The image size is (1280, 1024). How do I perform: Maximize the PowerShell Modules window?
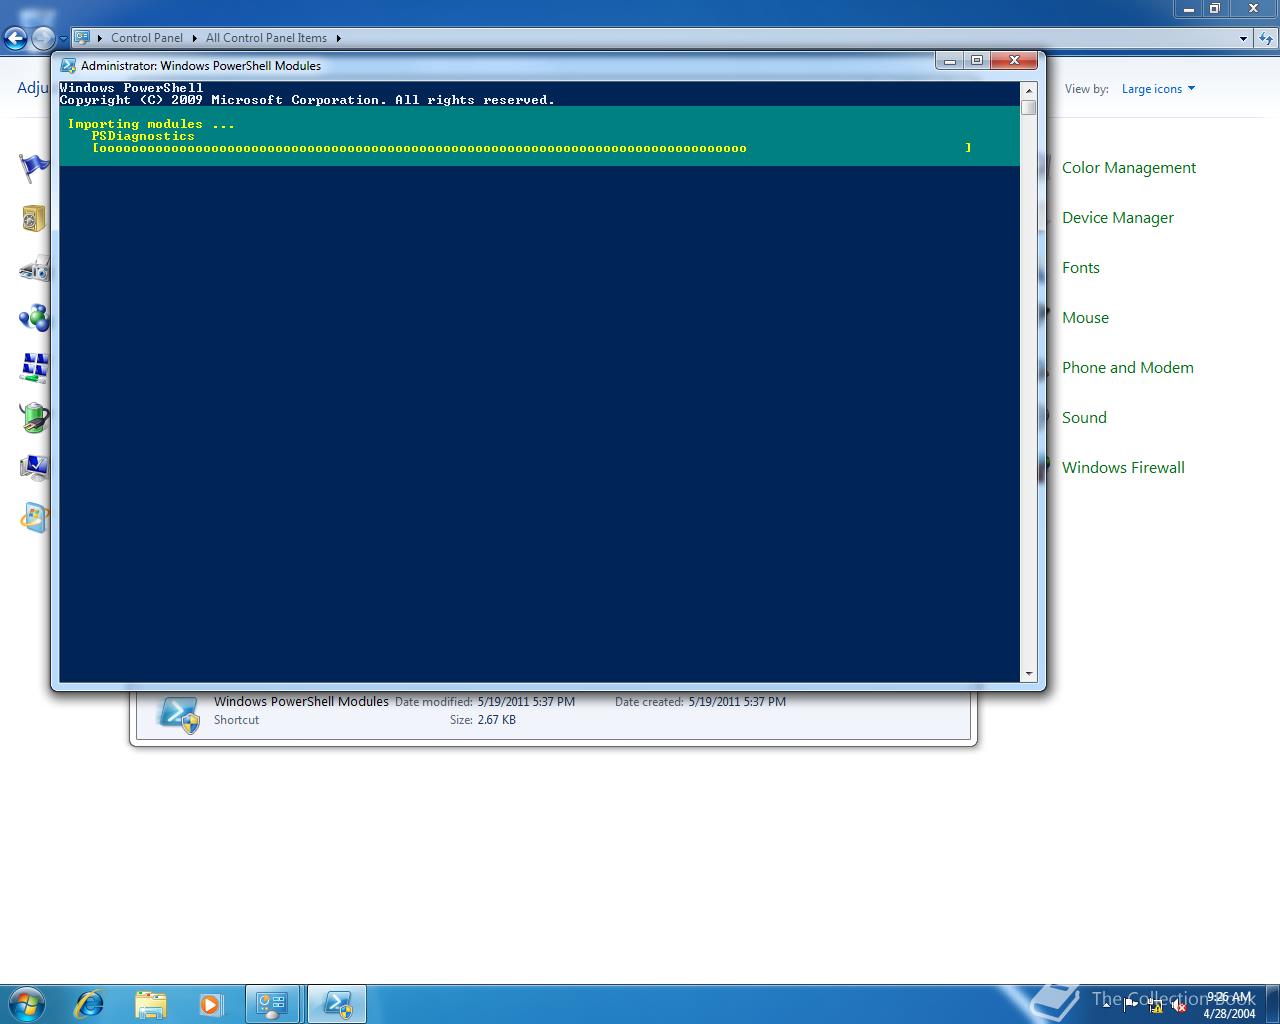(977, 61)
